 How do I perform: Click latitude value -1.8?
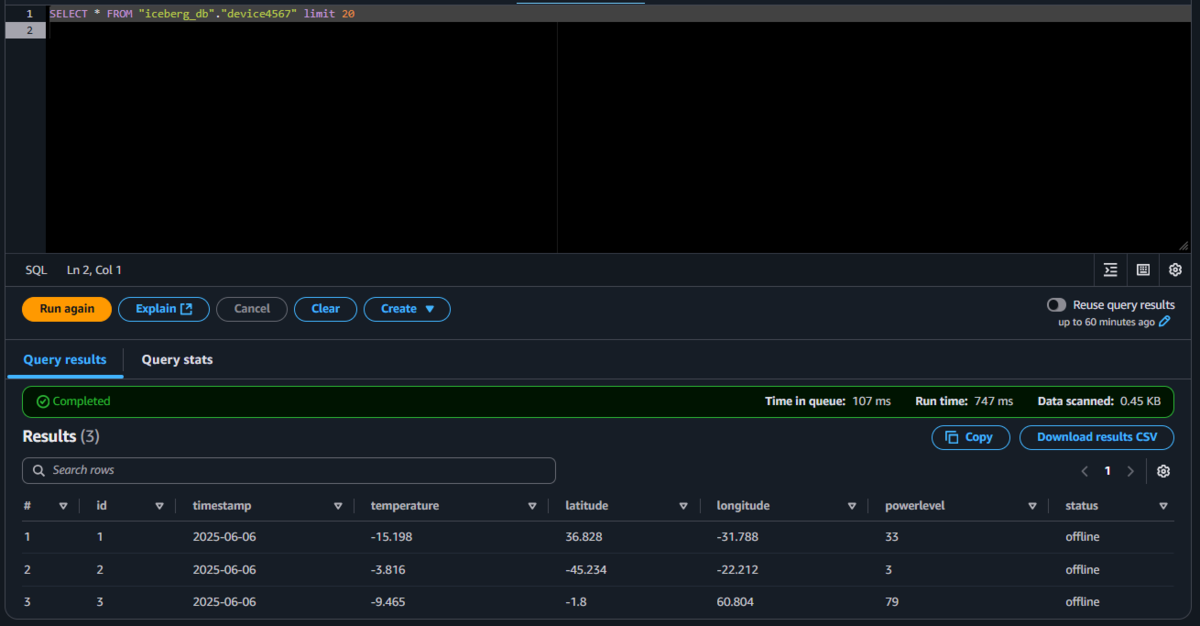click(x=577, y=602)
